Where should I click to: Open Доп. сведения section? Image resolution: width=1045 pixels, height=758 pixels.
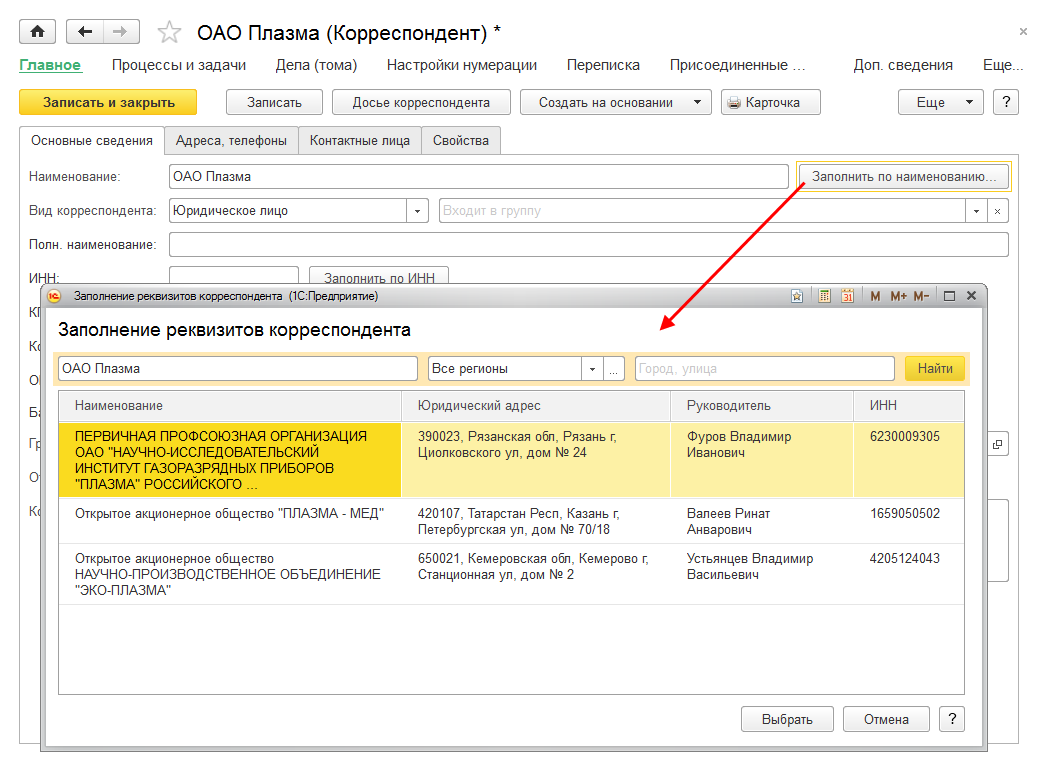pos(903,65)
